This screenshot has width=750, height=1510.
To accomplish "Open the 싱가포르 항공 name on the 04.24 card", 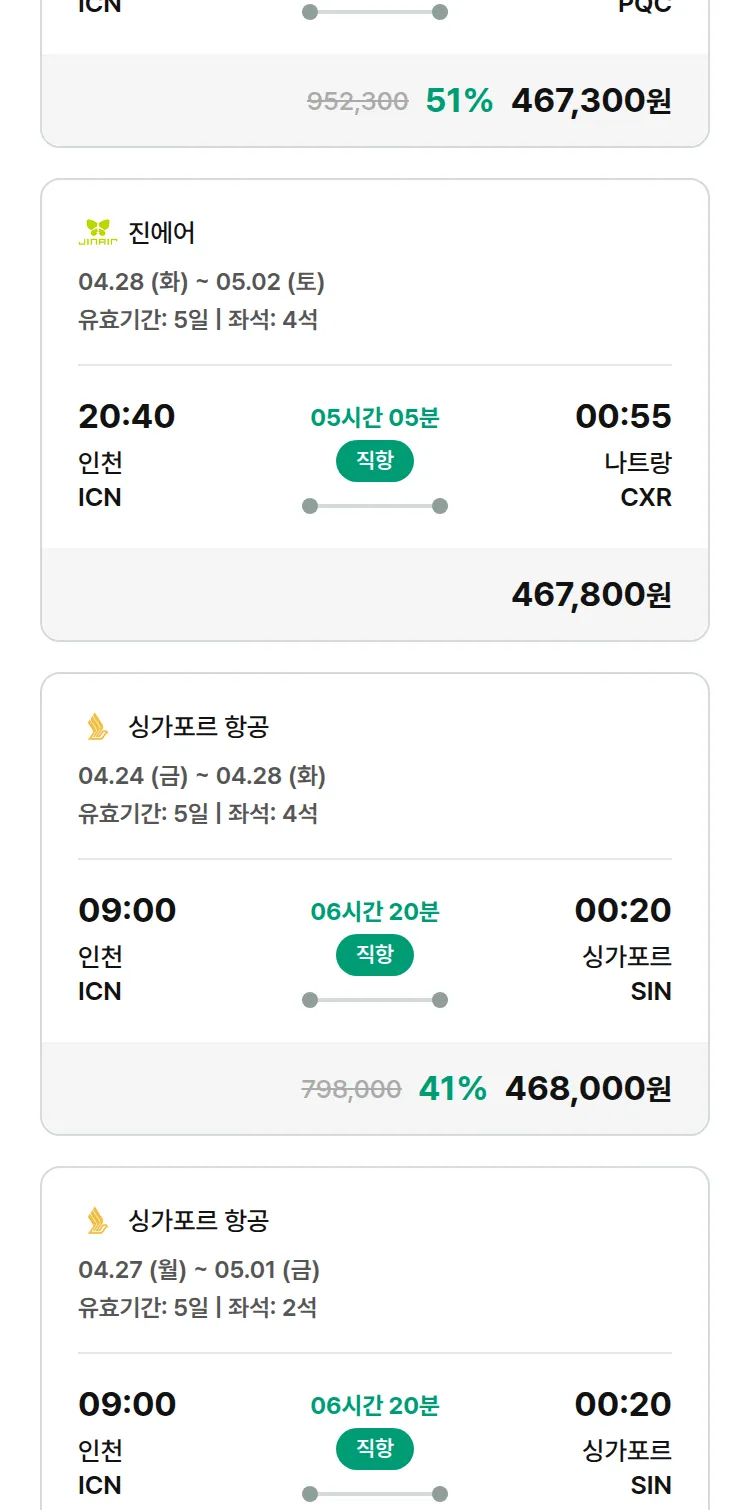I will (199, 727).
